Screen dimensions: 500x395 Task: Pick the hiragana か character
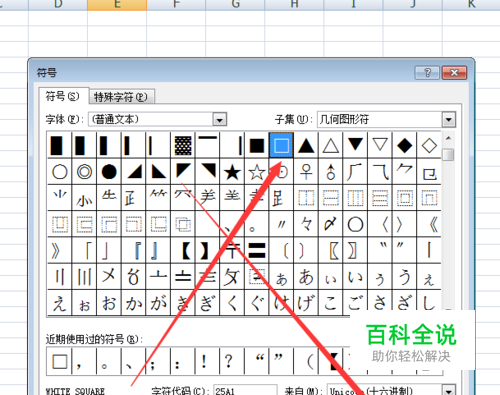click(134, 303)
